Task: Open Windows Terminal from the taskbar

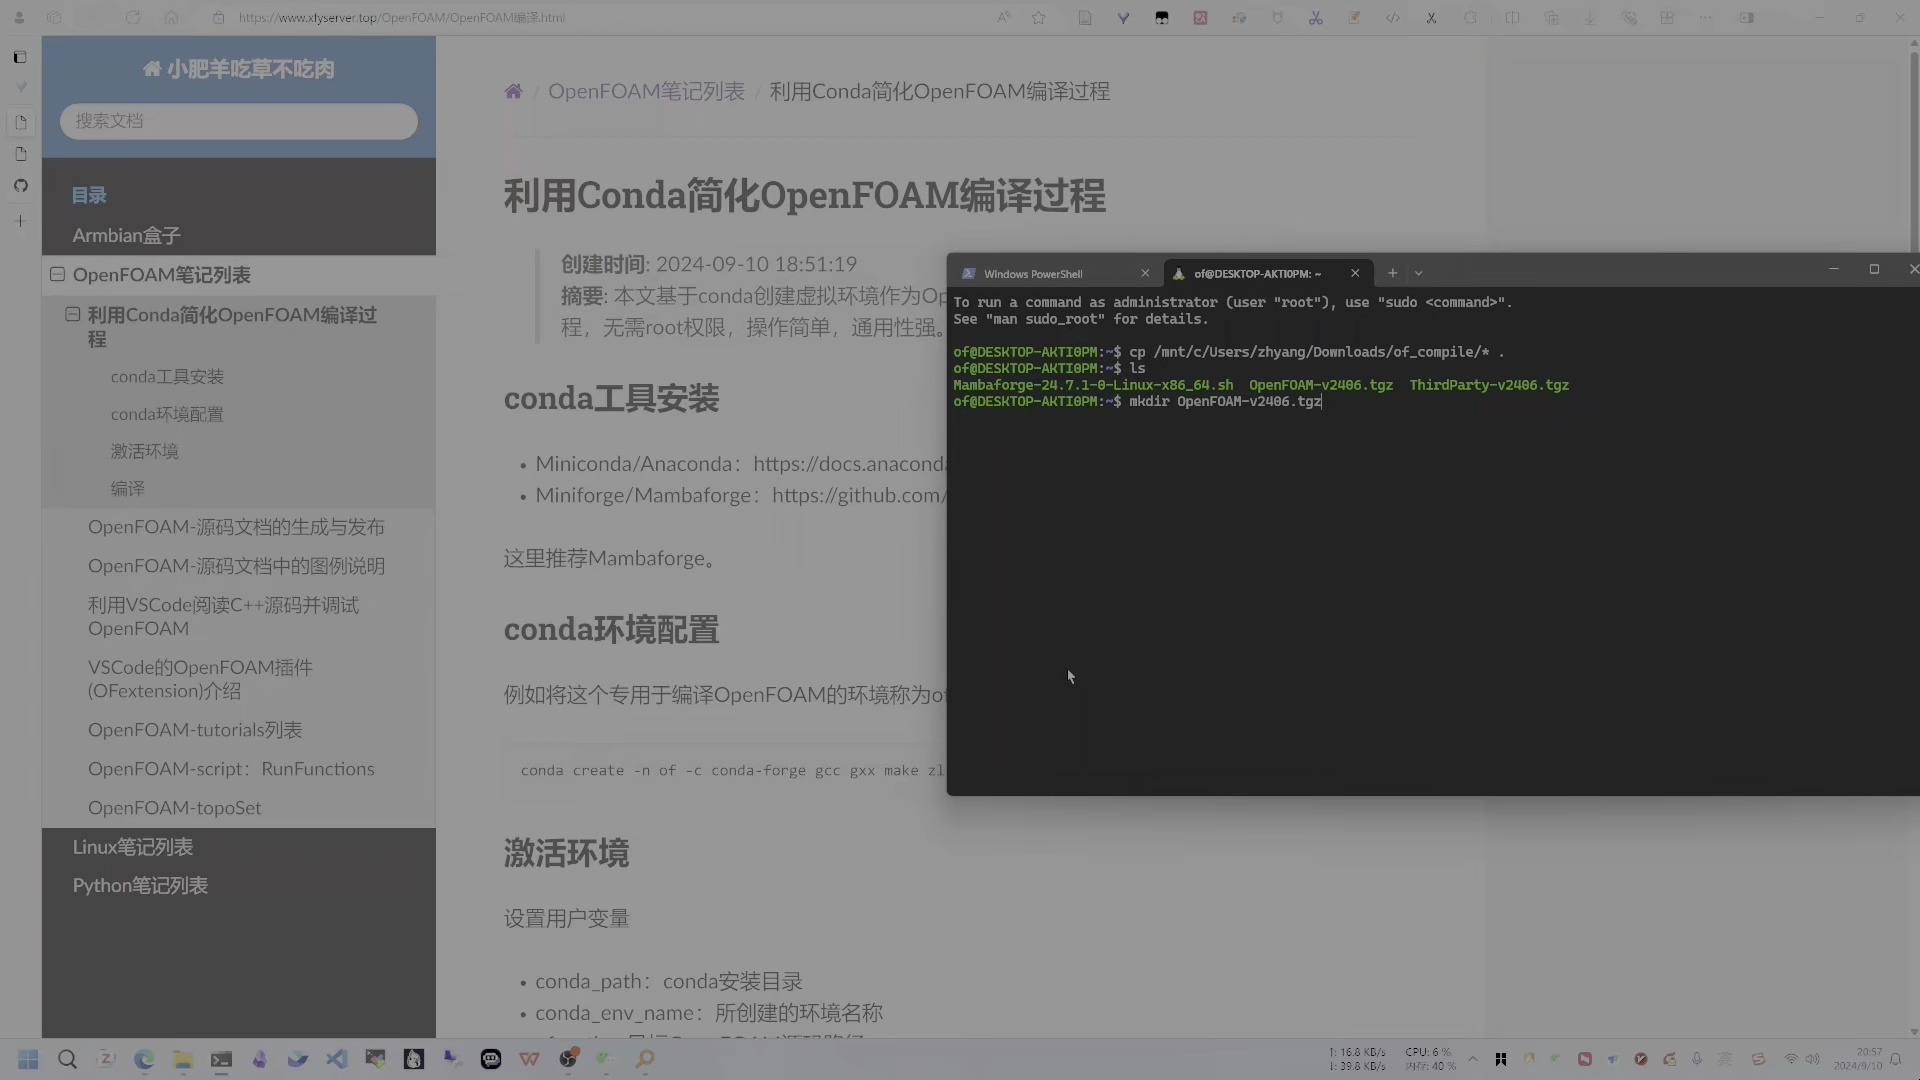Action: tap(221, 1059)
